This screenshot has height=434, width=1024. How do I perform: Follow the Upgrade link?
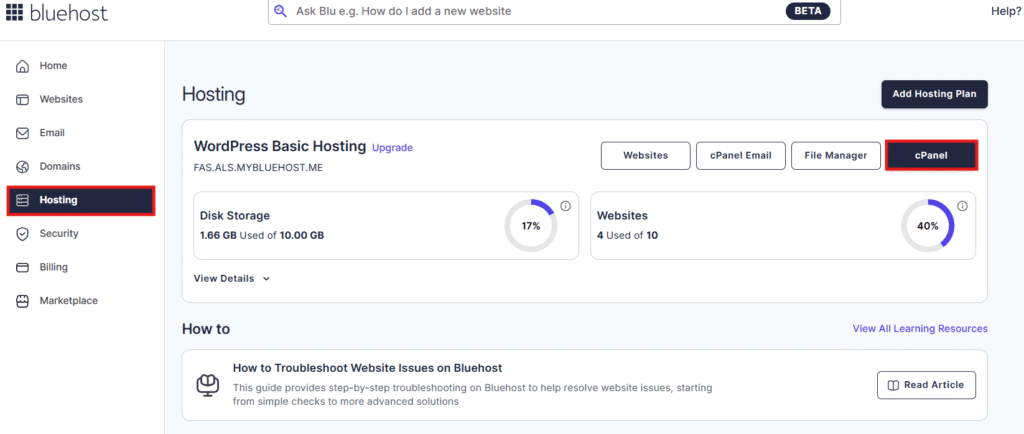[392, 148]
